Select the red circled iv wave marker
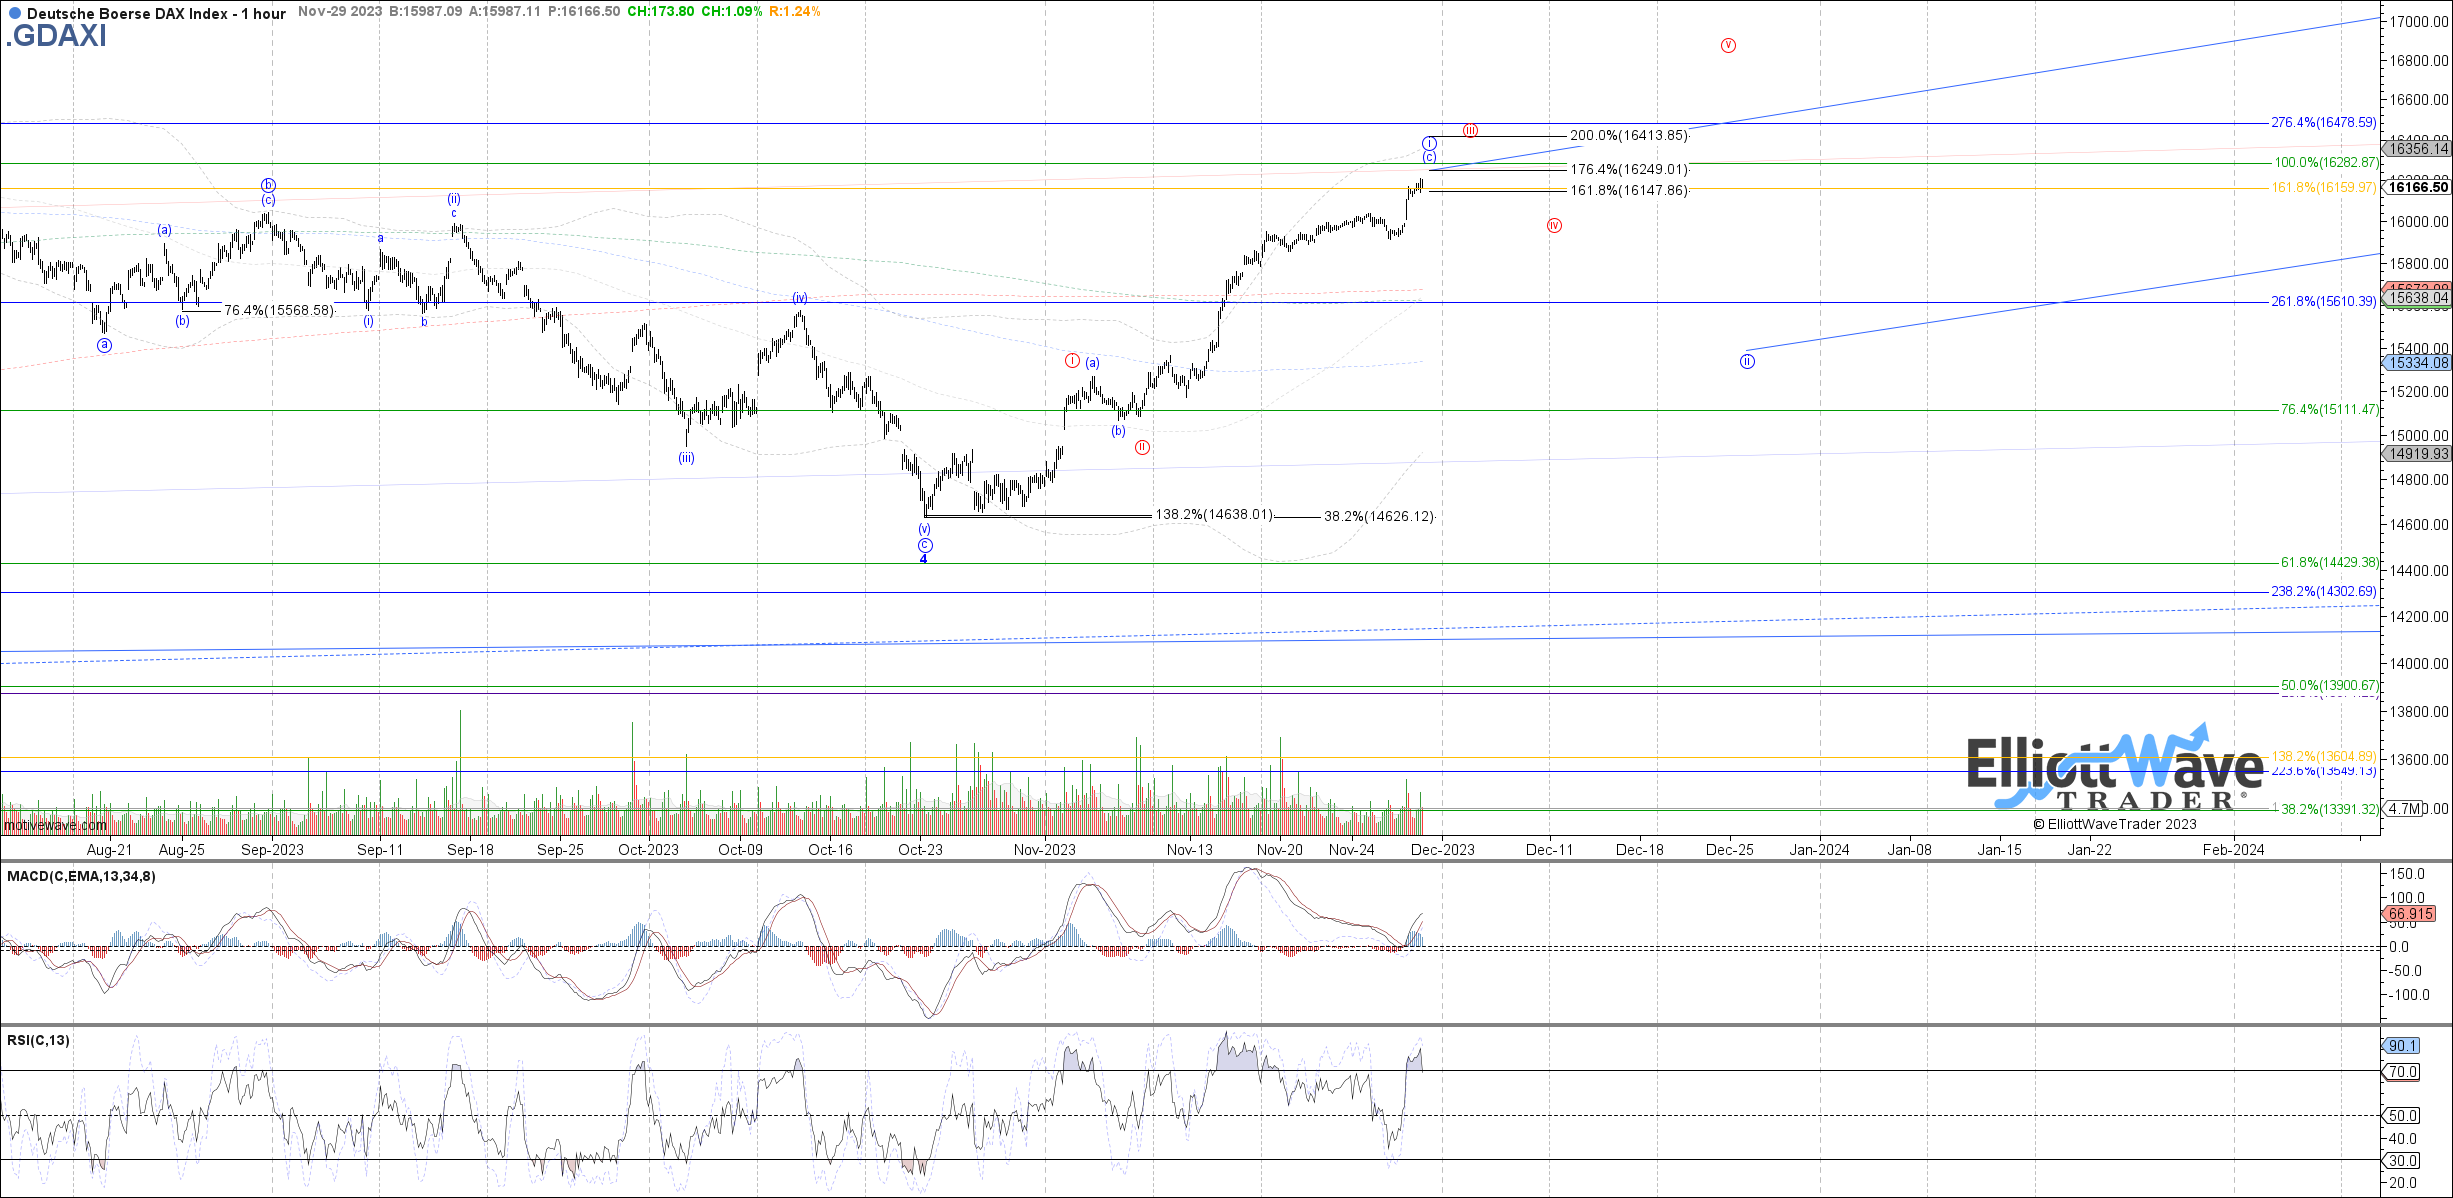This screenshot has height=1198, width=2453. pos(1554,226)
